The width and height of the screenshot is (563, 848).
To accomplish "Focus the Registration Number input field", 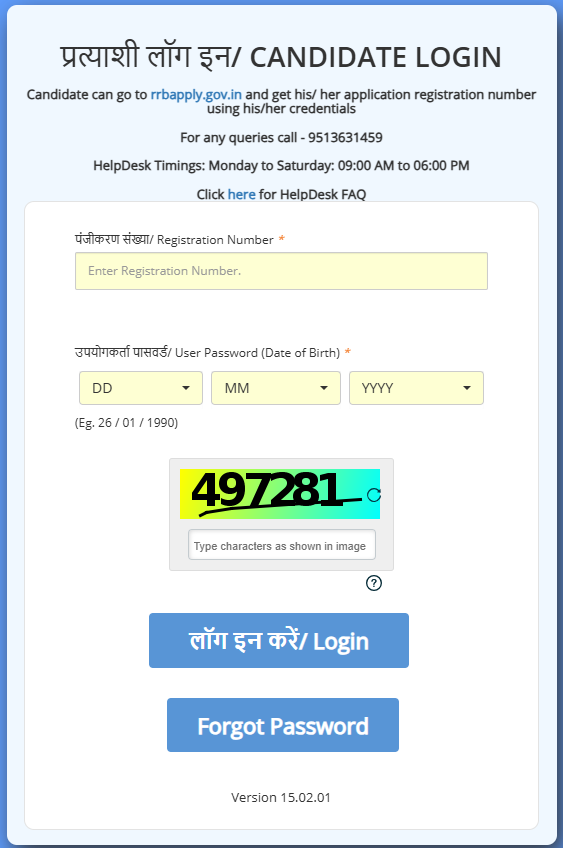I will point(281,271).
